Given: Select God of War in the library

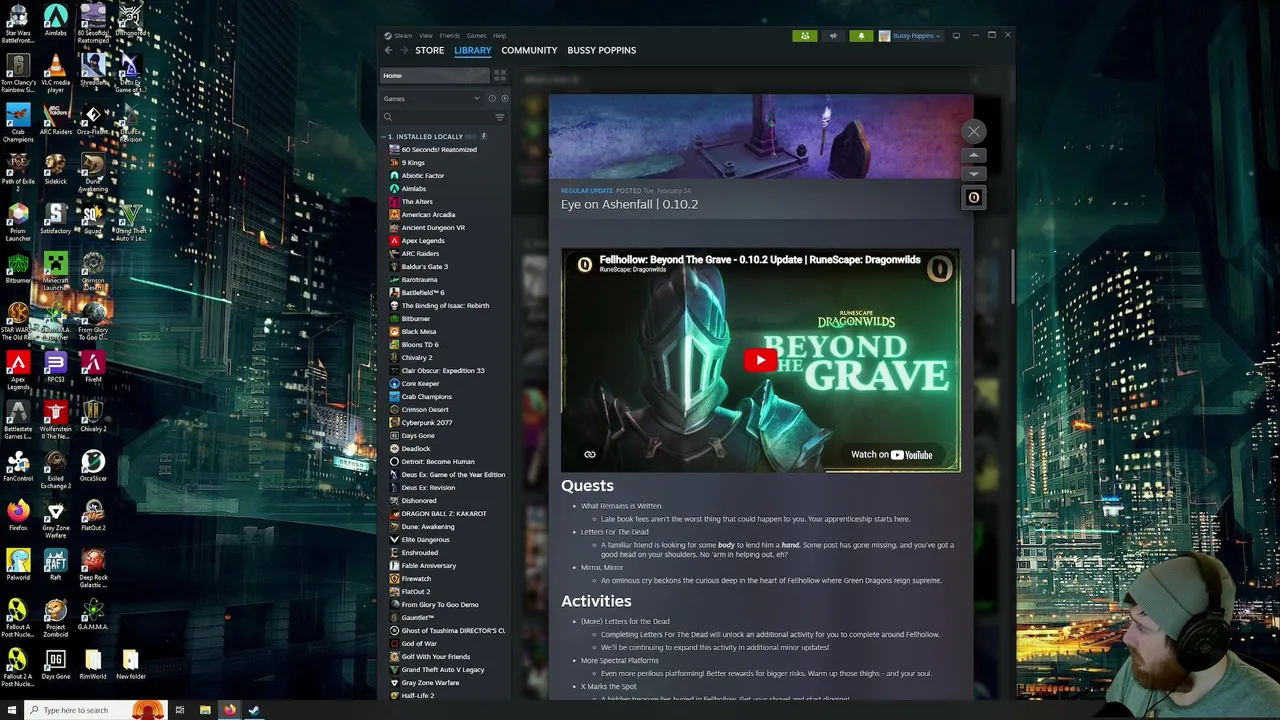Looking at the screenshot, I should click(x=419, y=644).
